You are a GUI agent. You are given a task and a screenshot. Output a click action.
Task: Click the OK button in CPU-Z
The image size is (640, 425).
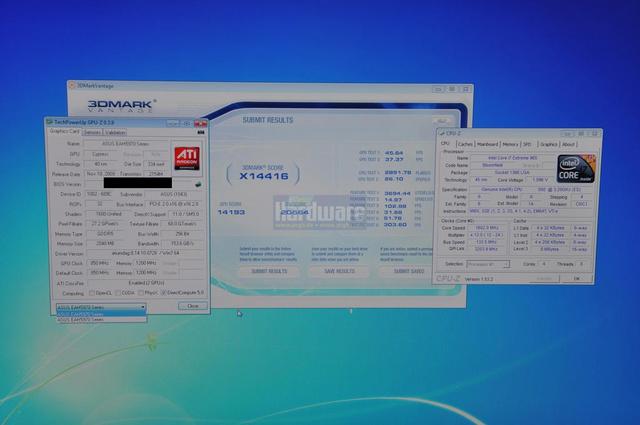tap(577, 278)
